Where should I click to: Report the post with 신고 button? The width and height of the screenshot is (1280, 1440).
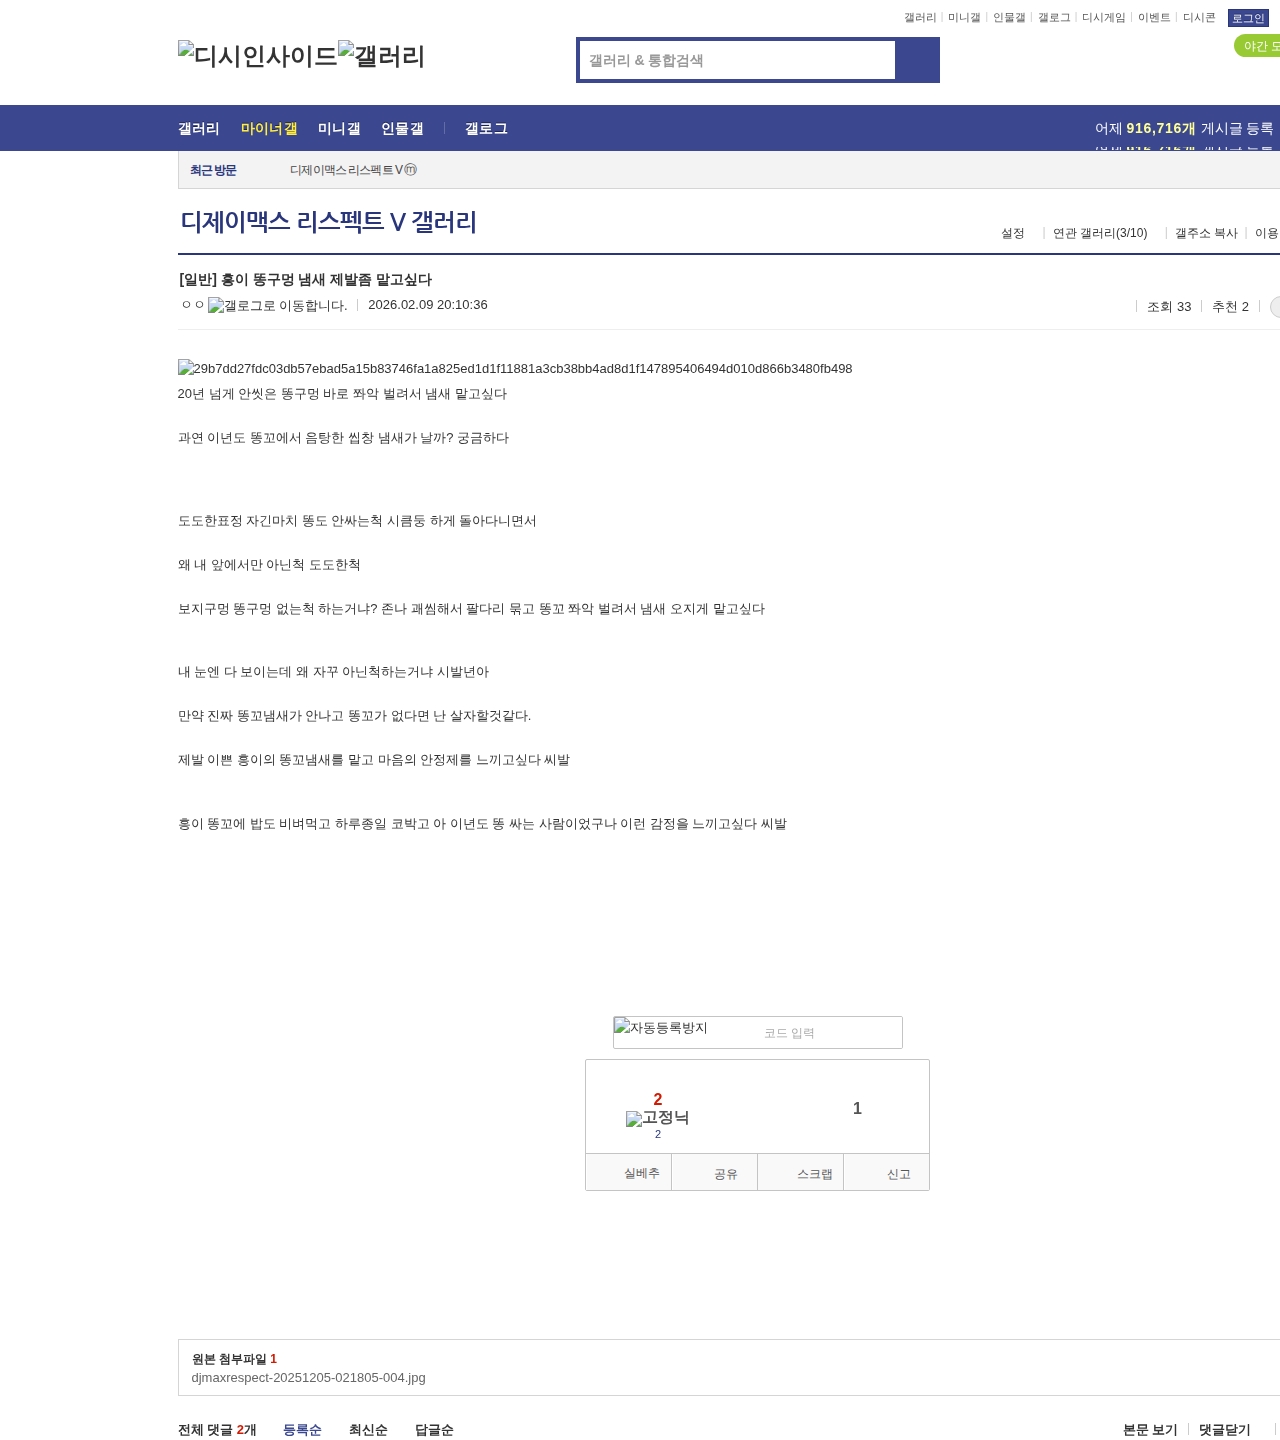(887, 1173)
